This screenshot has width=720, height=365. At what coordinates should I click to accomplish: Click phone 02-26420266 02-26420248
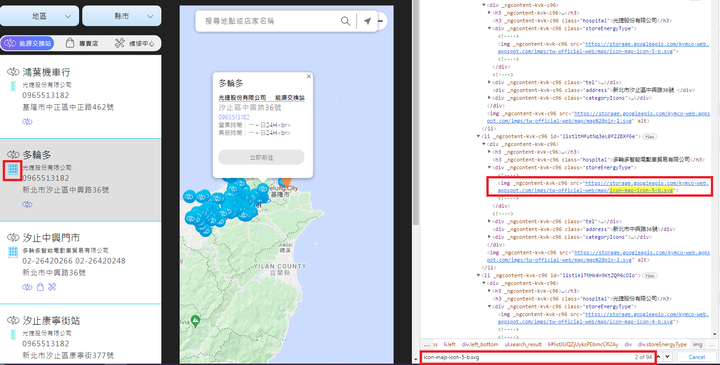(73, 261)
